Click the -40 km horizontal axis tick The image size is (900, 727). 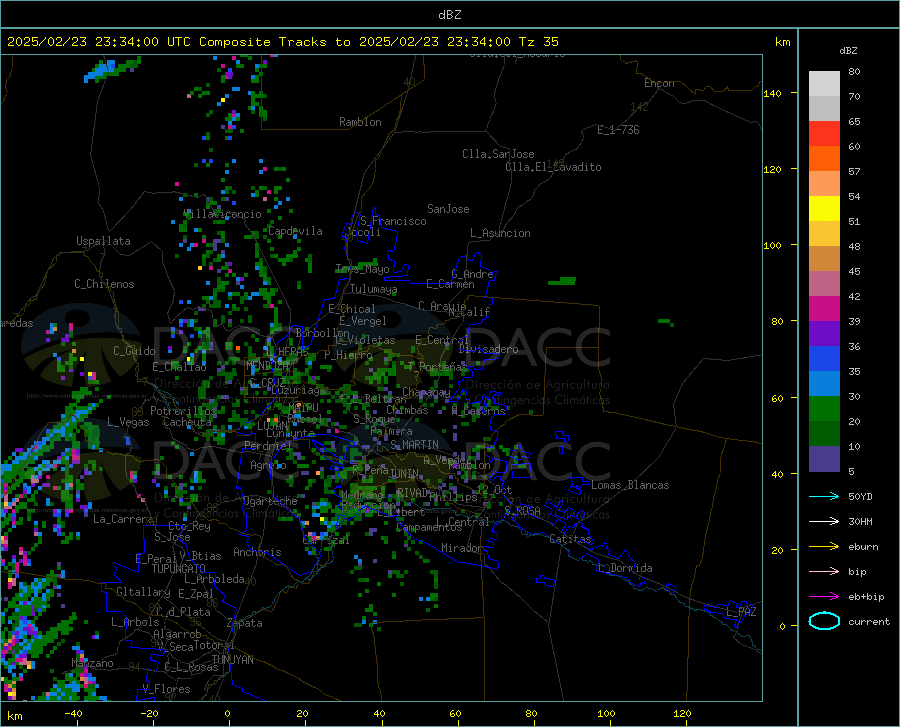click(x=73, y=714)
